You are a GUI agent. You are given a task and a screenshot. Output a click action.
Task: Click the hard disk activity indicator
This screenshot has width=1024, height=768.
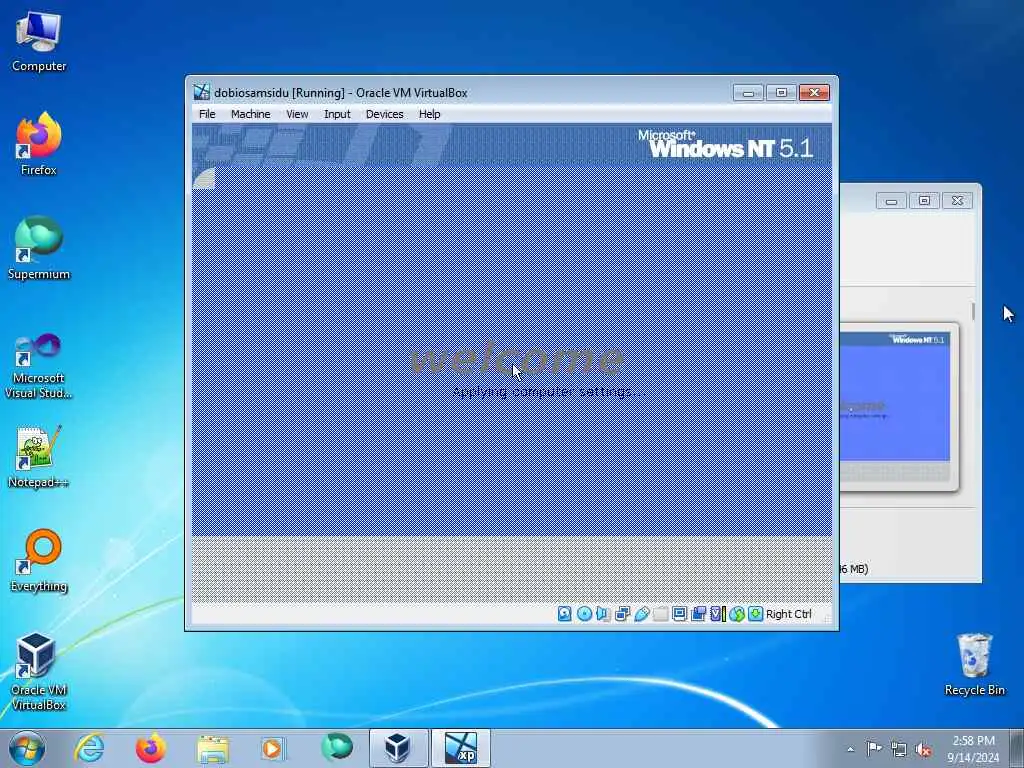[x=565, y=614]
